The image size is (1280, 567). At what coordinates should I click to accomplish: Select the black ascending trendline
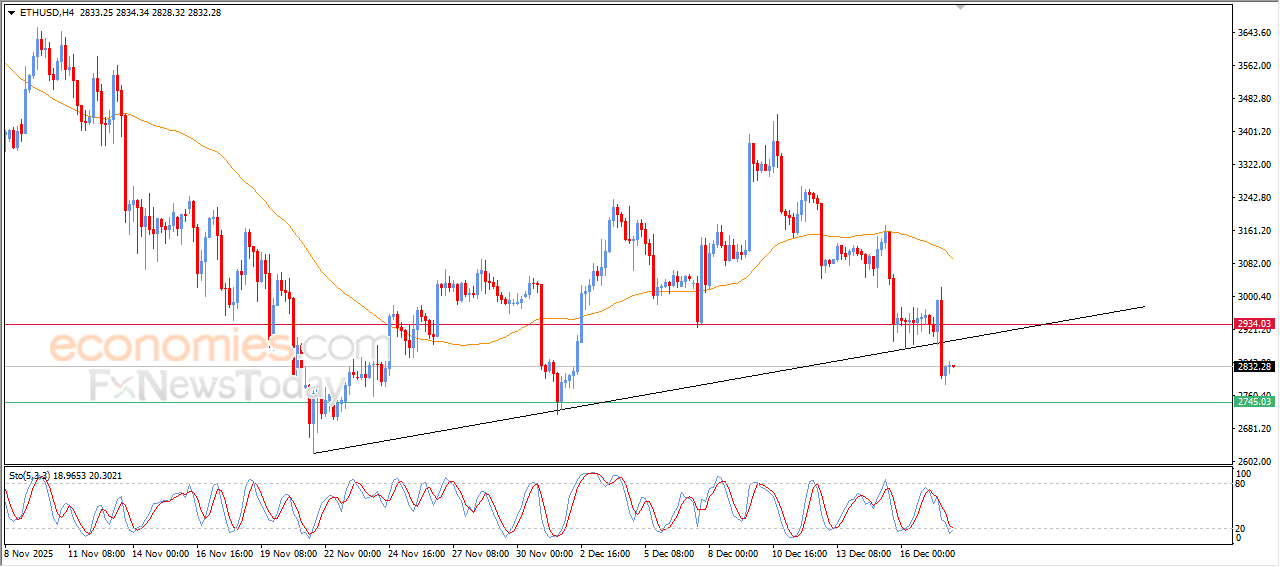click(x=728, y=380)
